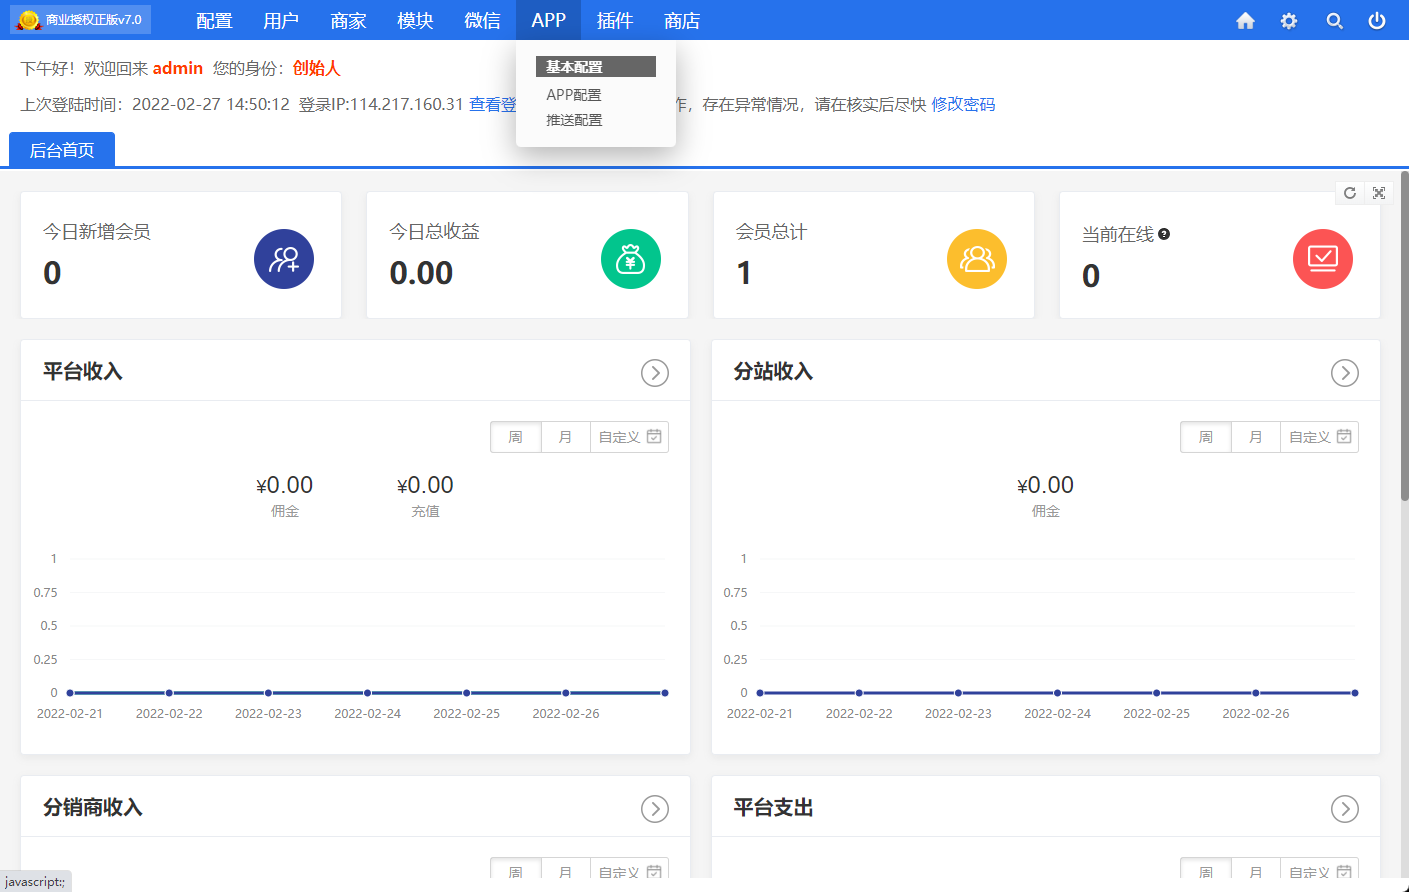Open 自定义 date picker in 分站收入
1409x892 pixels.
pos(1319,437)
